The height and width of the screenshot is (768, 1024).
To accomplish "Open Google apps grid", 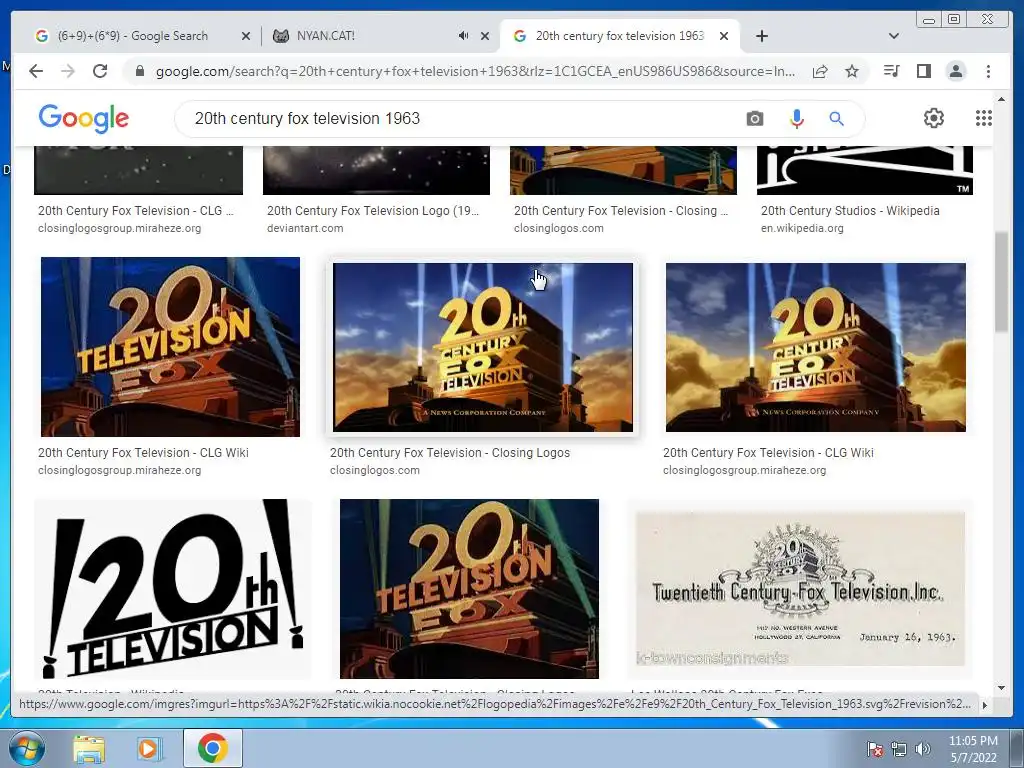I will click(984, 118).
